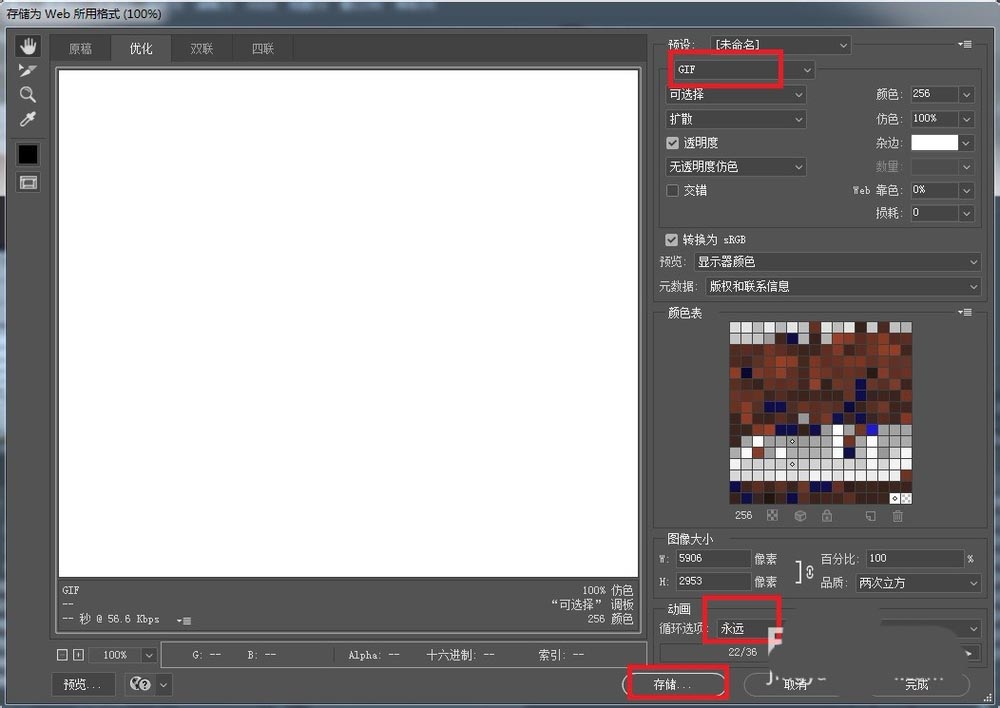Expand the 颜色 256 dropdown arrow
Viewport: 1000px width, 708px height.
pyautogui.click(x=966, y=94)
